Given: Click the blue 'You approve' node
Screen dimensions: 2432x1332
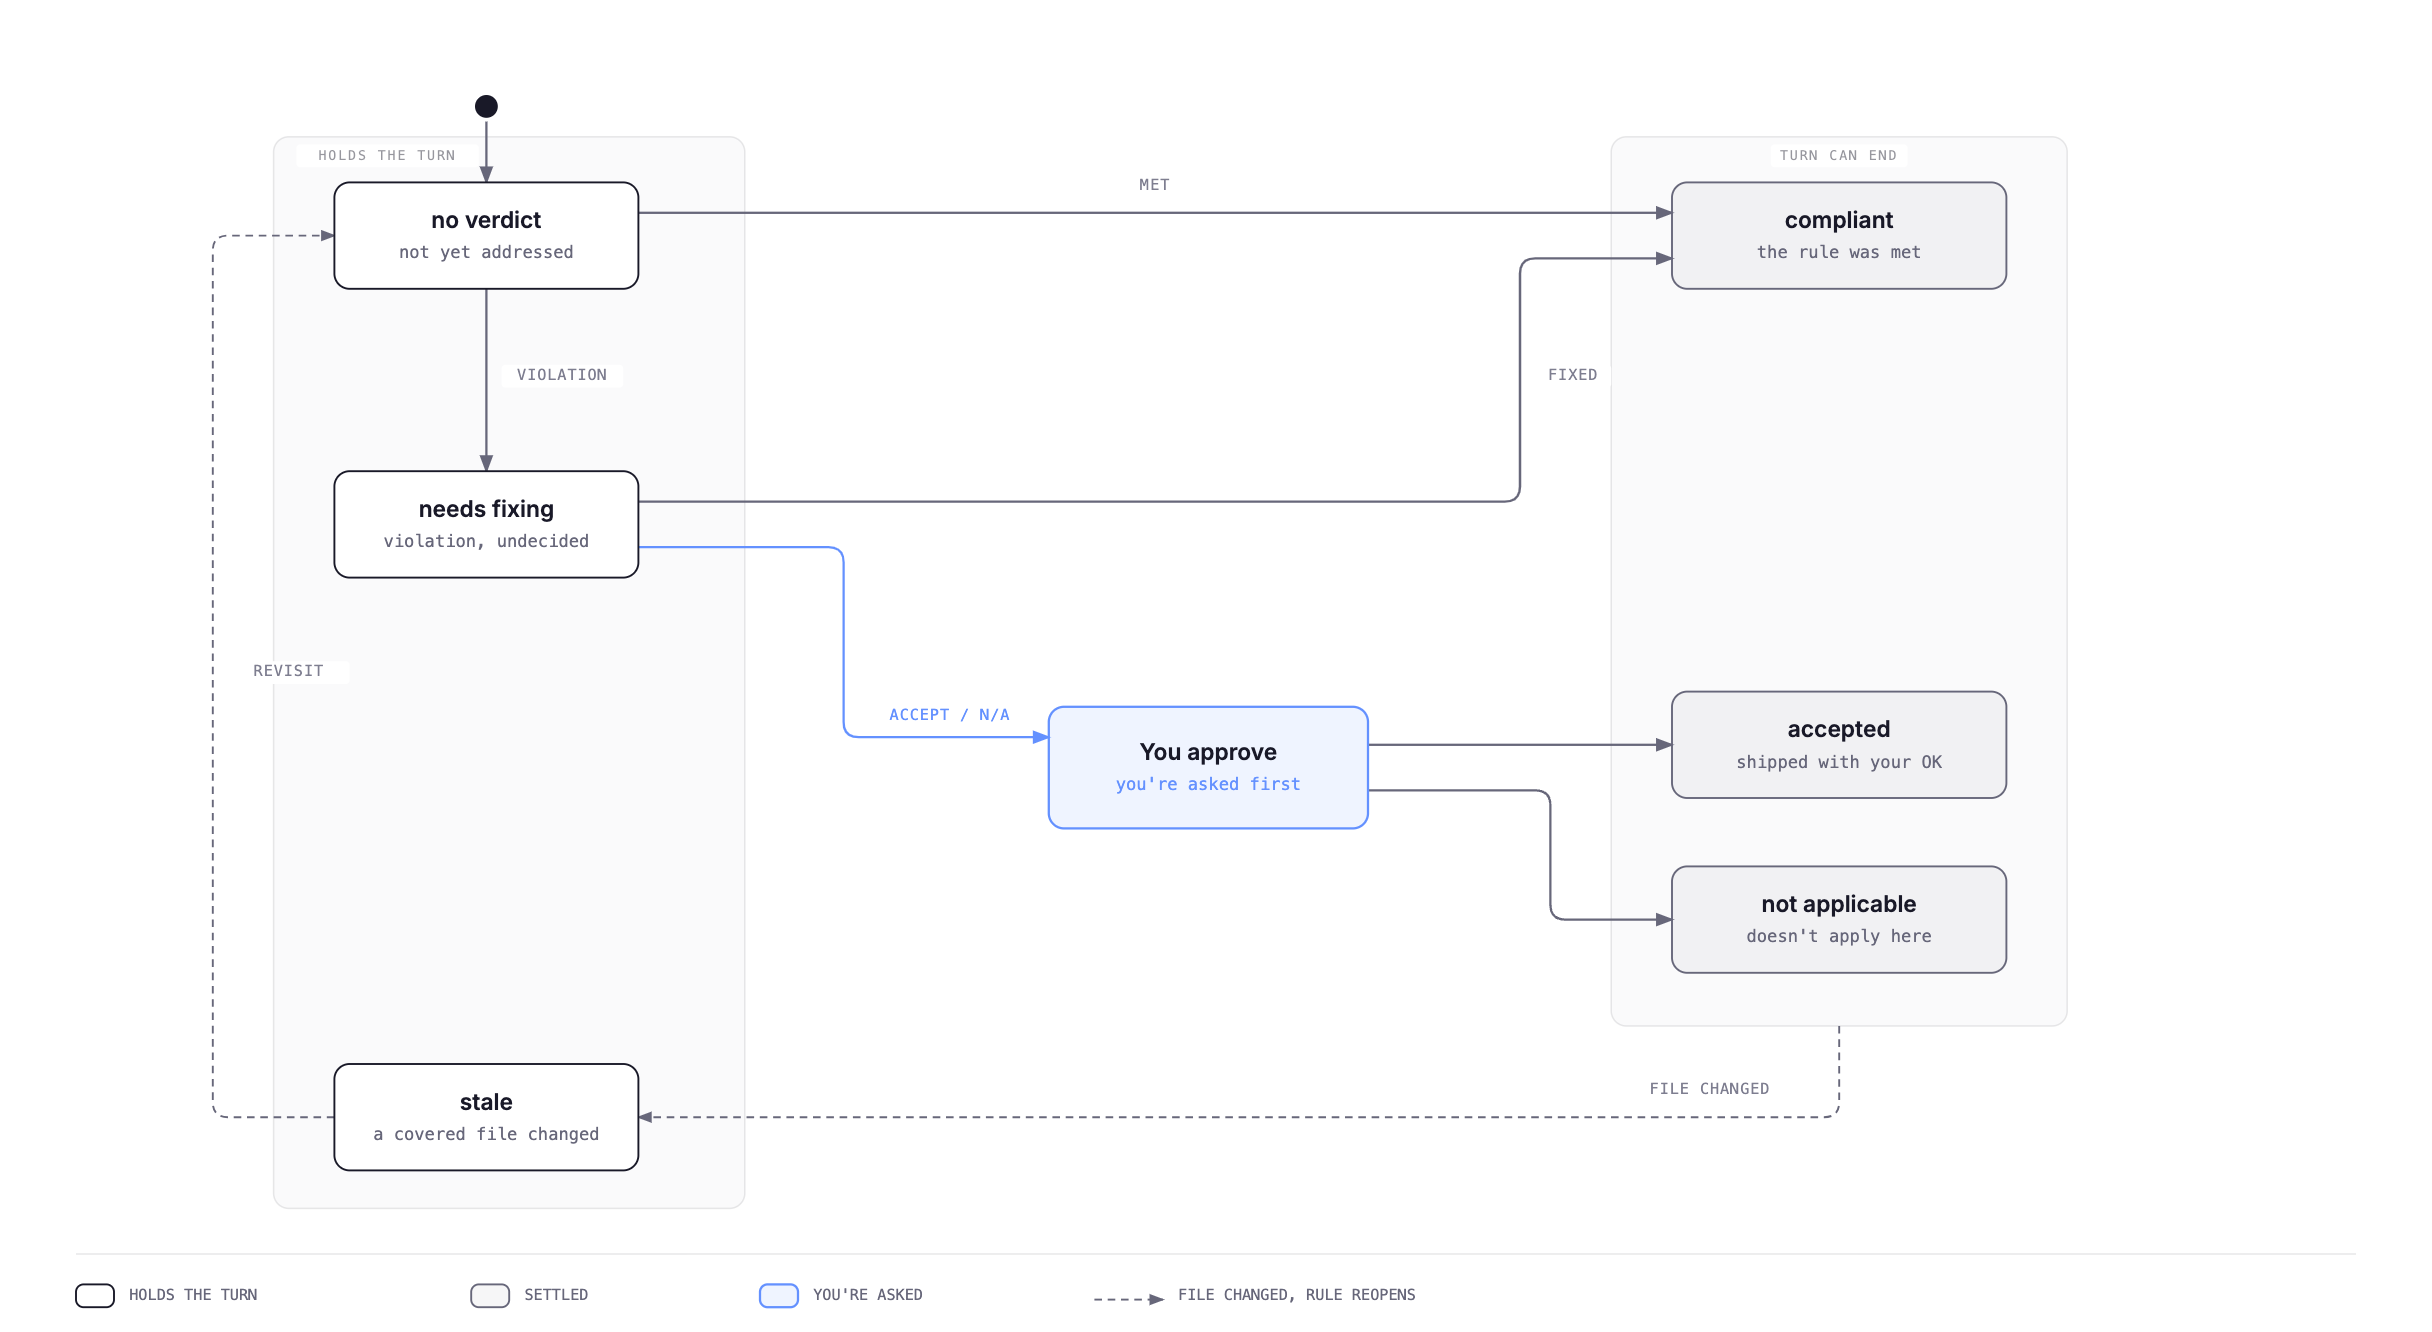Looking at the screenshot, I should 1208,768.
